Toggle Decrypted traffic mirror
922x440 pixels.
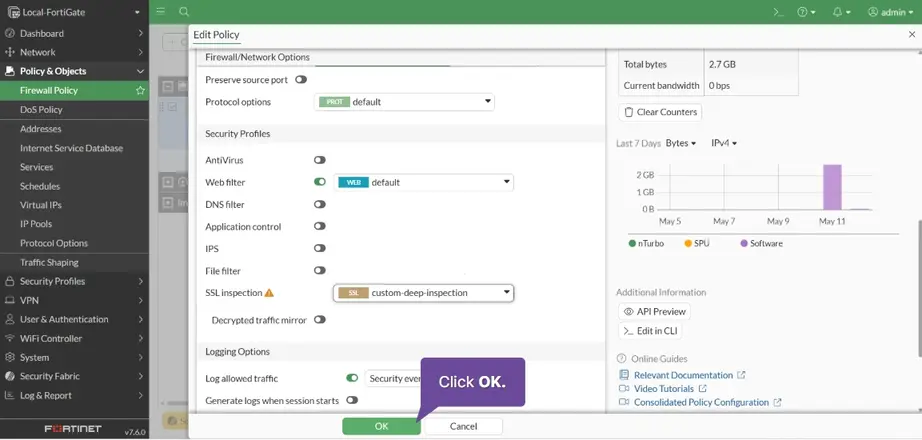pos(320,319)
